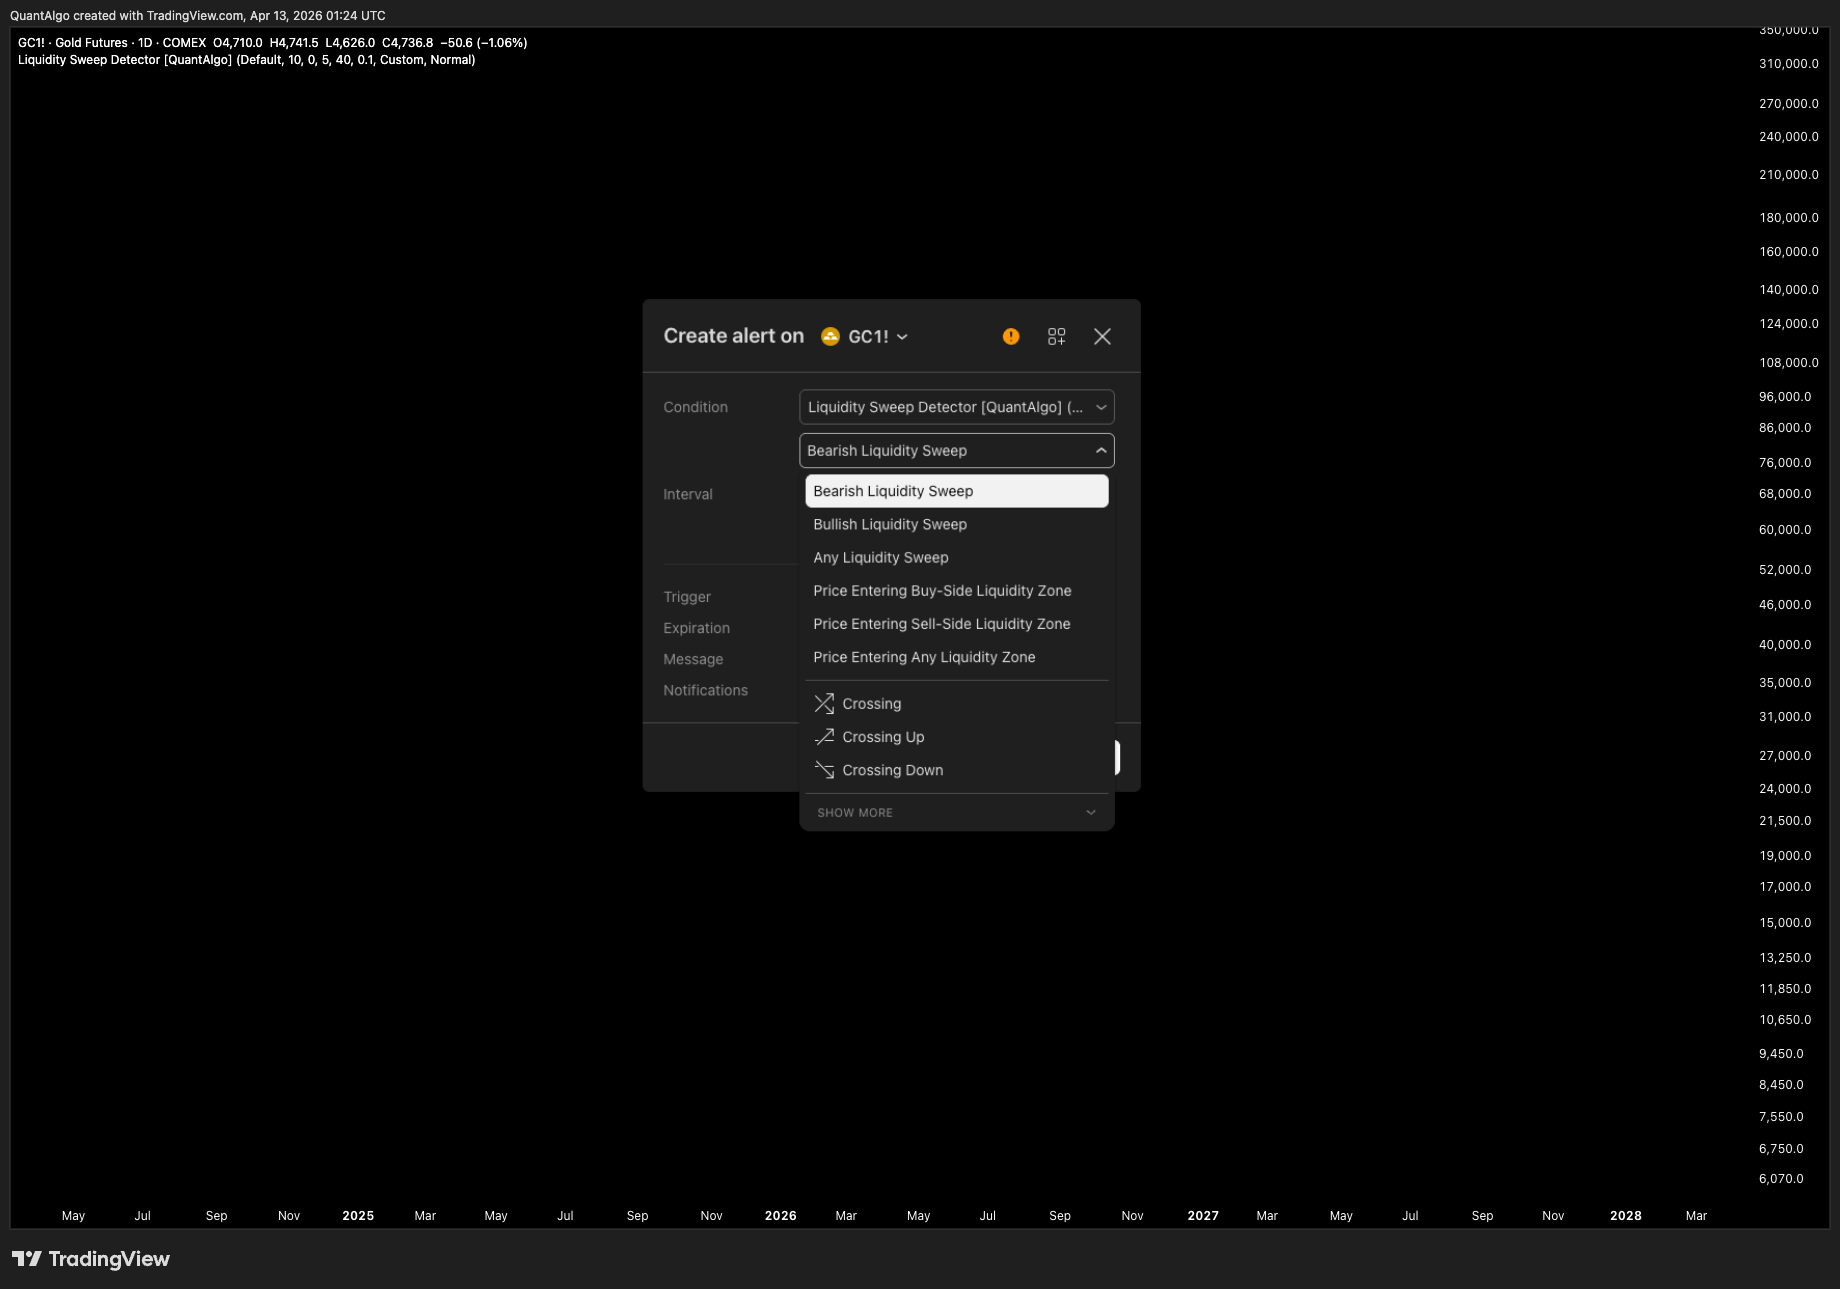Expand the SHOW MORE list
The image size is (1840, 1289).
tap(957, 813)
